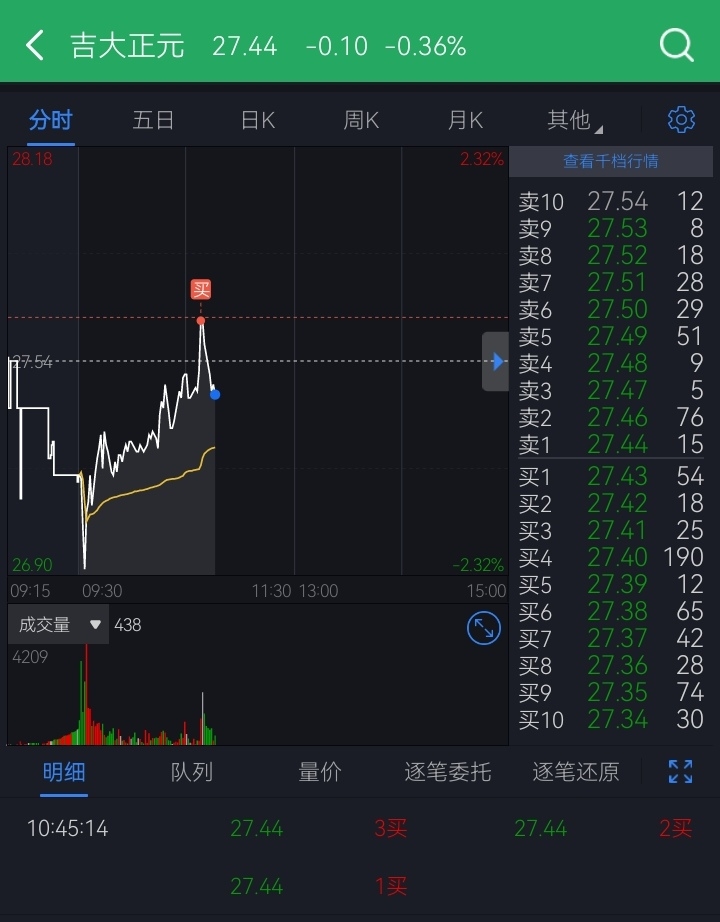The image size is (720, 922).
Task: Tap the 1买 trade detail entry
Action: [391, 886]
